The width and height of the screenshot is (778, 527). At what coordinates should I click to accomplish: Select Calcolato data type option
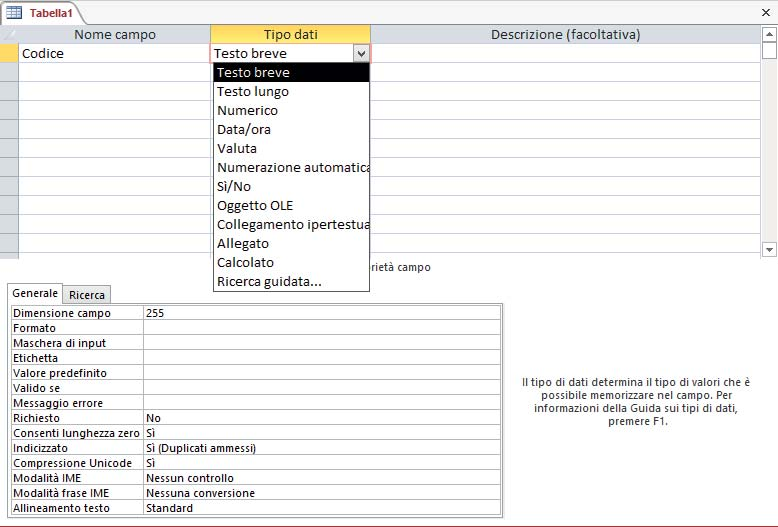click(245, 263)
